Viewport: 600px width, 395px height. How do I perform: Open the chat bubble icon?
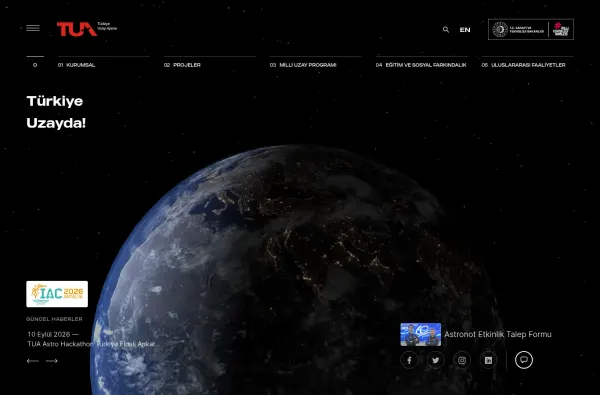[x=524, y=360]
